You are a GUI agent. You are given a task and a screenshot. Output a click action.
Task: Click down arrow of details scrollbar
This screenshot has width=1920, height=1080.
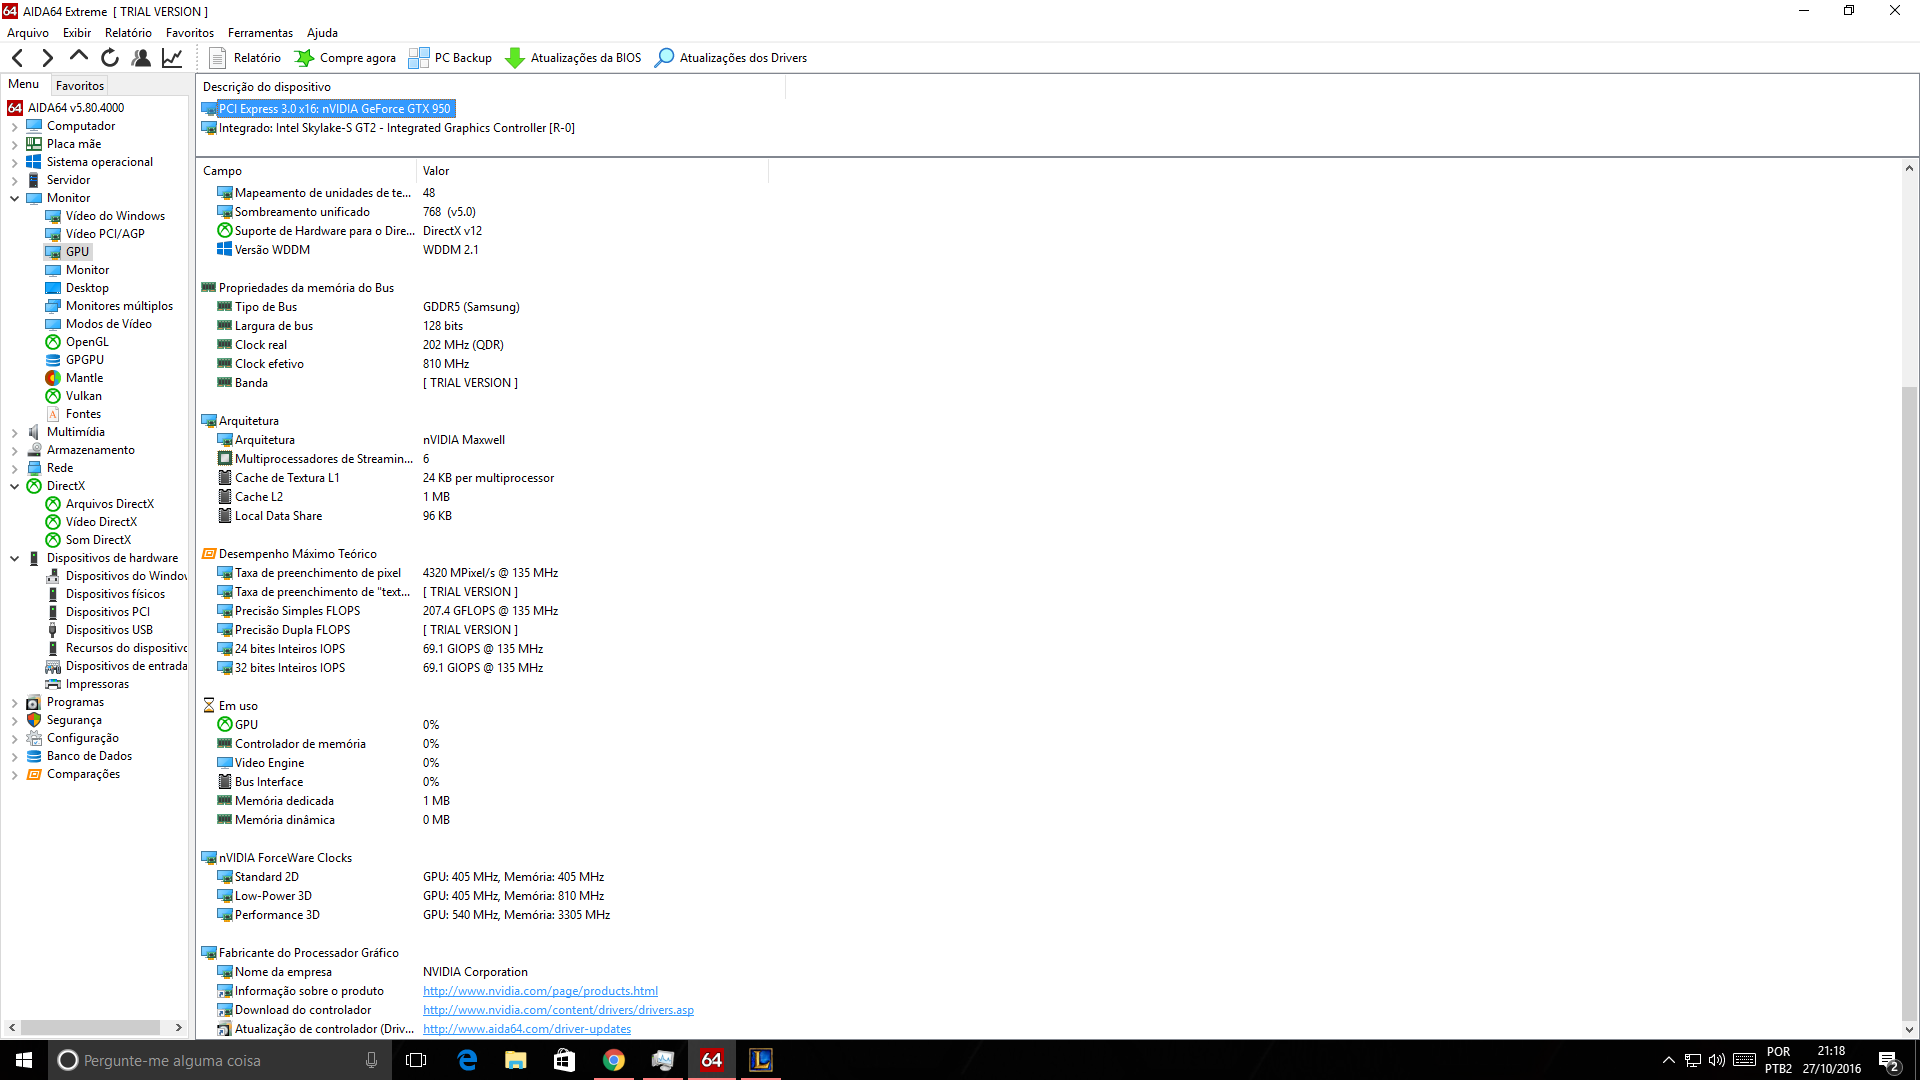[1909, 1029]
